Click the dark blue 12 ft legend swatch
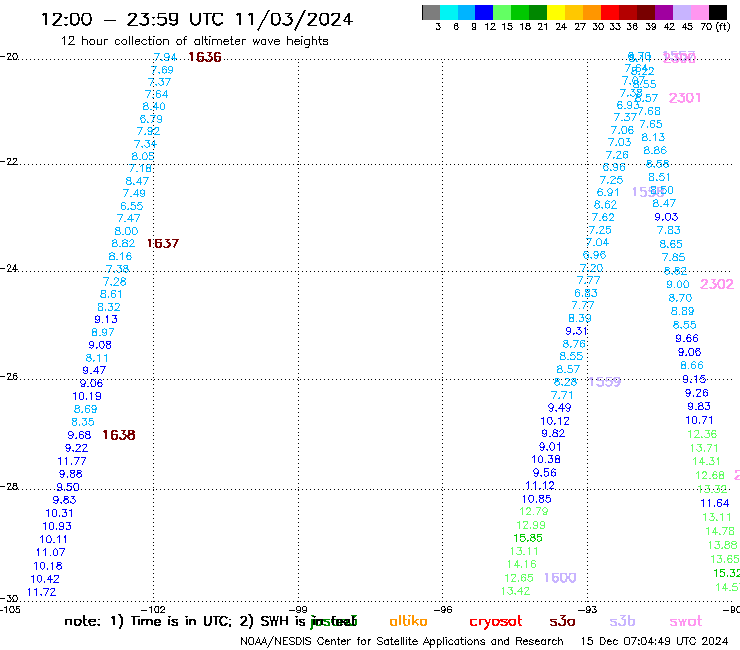 [x=484, y=12]
